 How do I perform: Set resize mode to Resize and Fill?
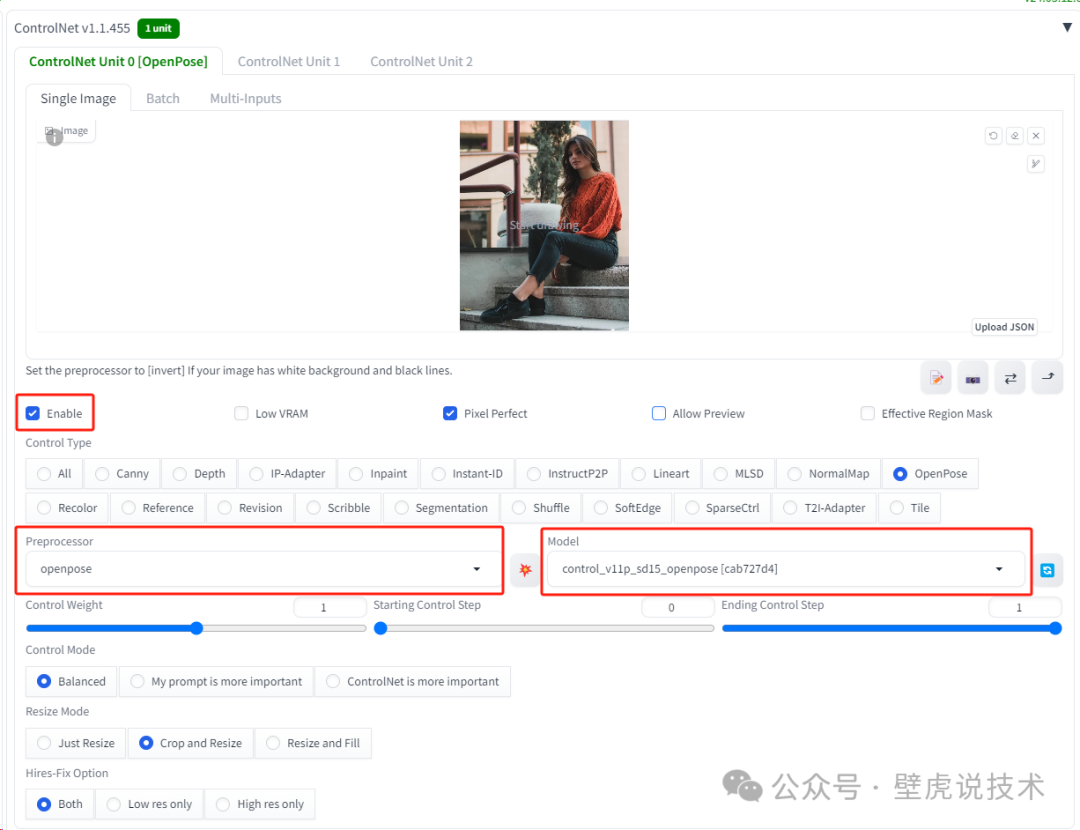pos(313,743)
